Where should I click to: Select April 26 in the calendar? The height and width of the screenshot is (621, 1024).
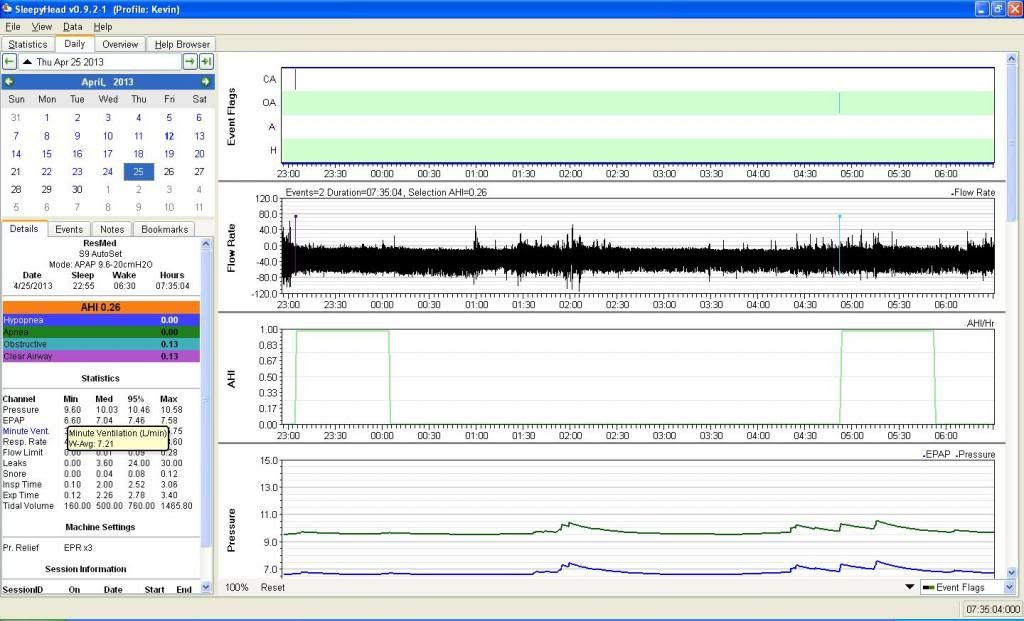(x=169, y=172)
